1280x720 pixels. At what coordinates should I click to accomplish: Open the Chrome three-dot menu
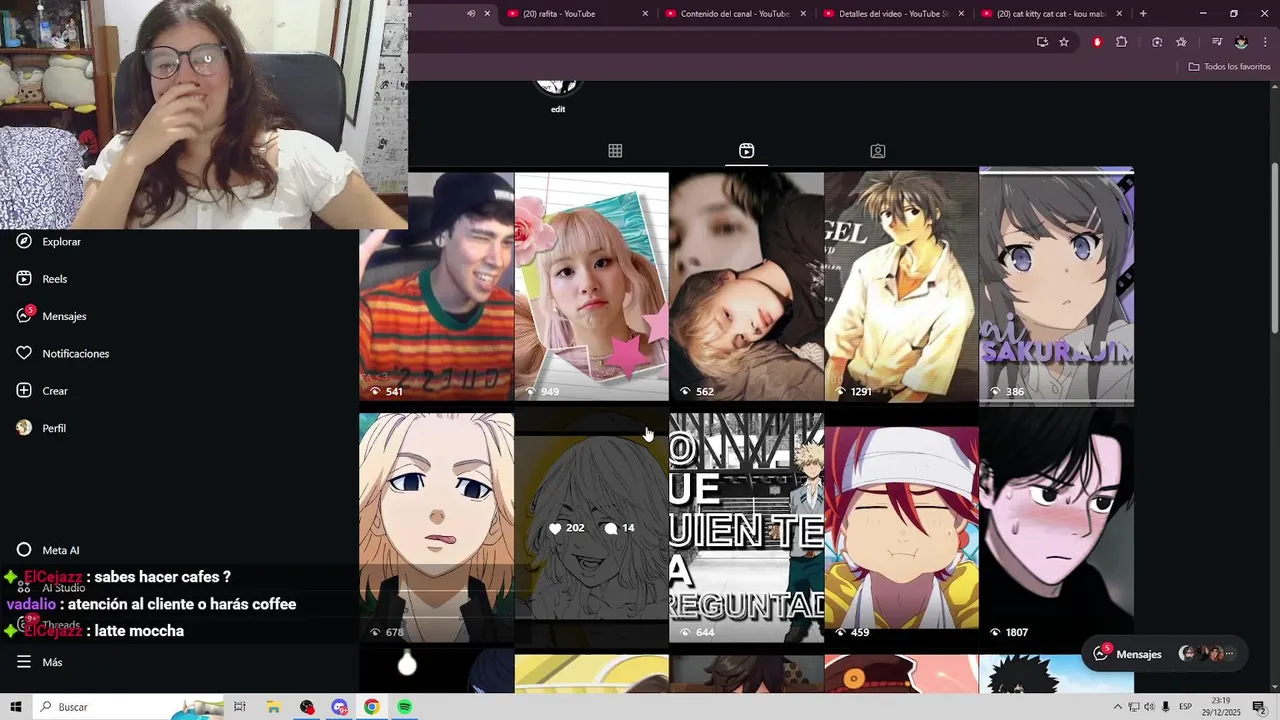[1264, 42]
